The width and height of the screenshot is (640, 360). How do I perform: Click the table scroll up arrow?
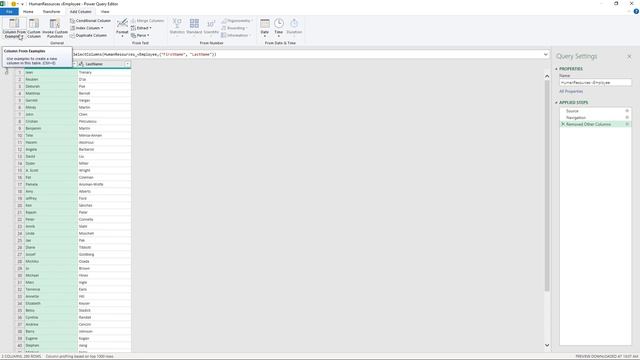click(547, 76)
